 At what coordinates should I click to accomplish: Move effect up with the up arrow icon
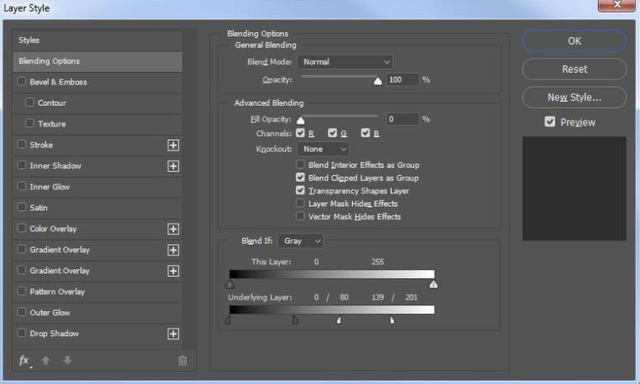(x=46, y=360)
